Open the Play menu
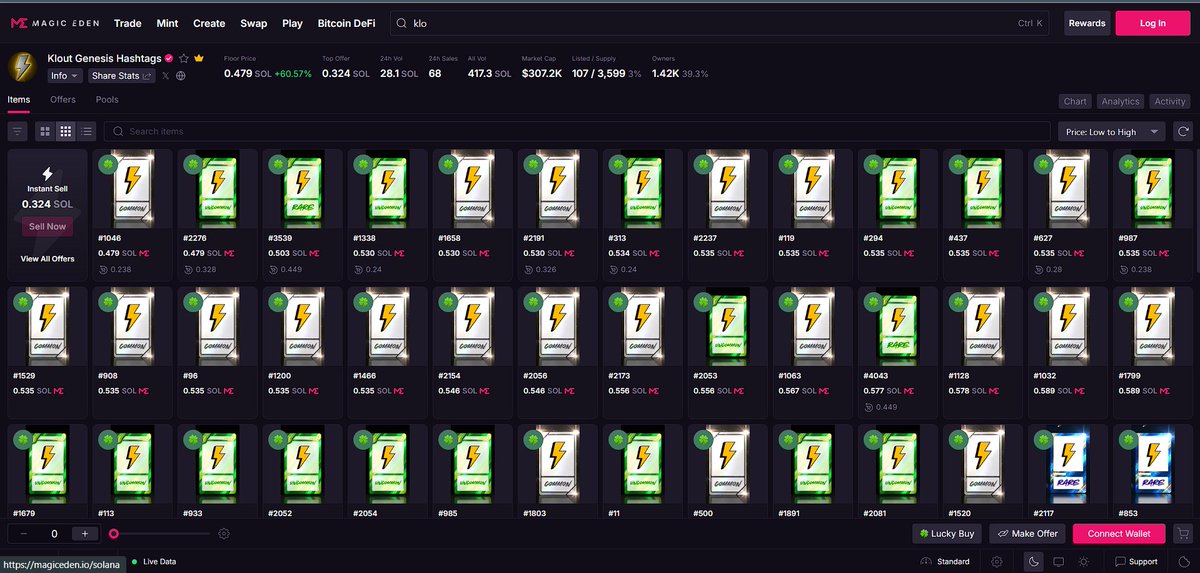 pos(292,23)
